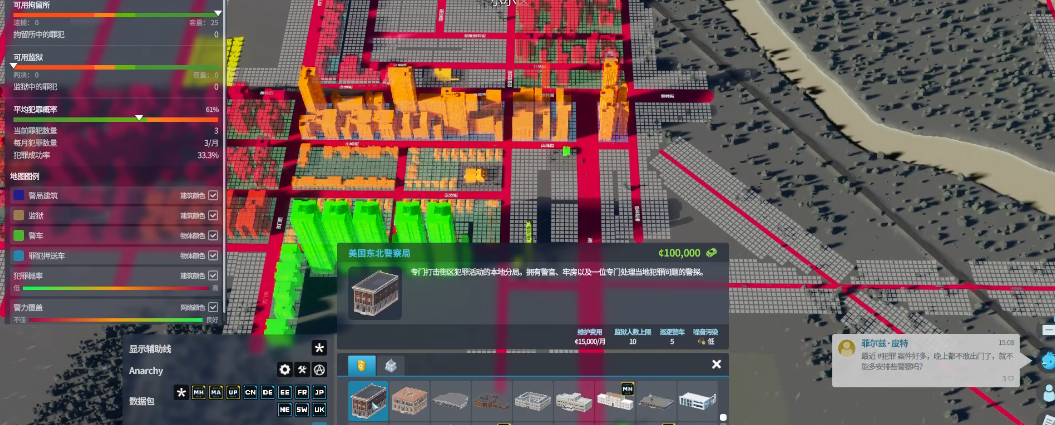Select the third flat gray building thumbnail
This screenshot has width=1055, height=425.
coord(451,401)
